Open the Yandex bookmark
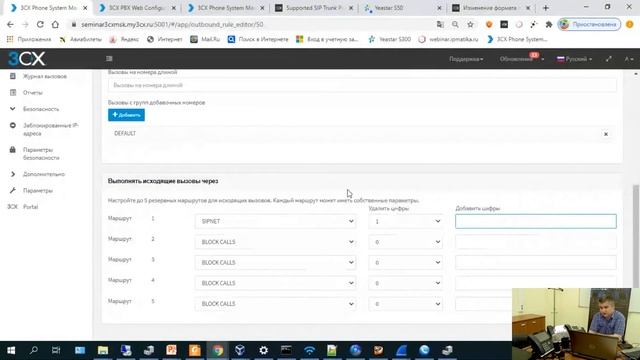This screenshot has width=640, height=360. (124, 40)
